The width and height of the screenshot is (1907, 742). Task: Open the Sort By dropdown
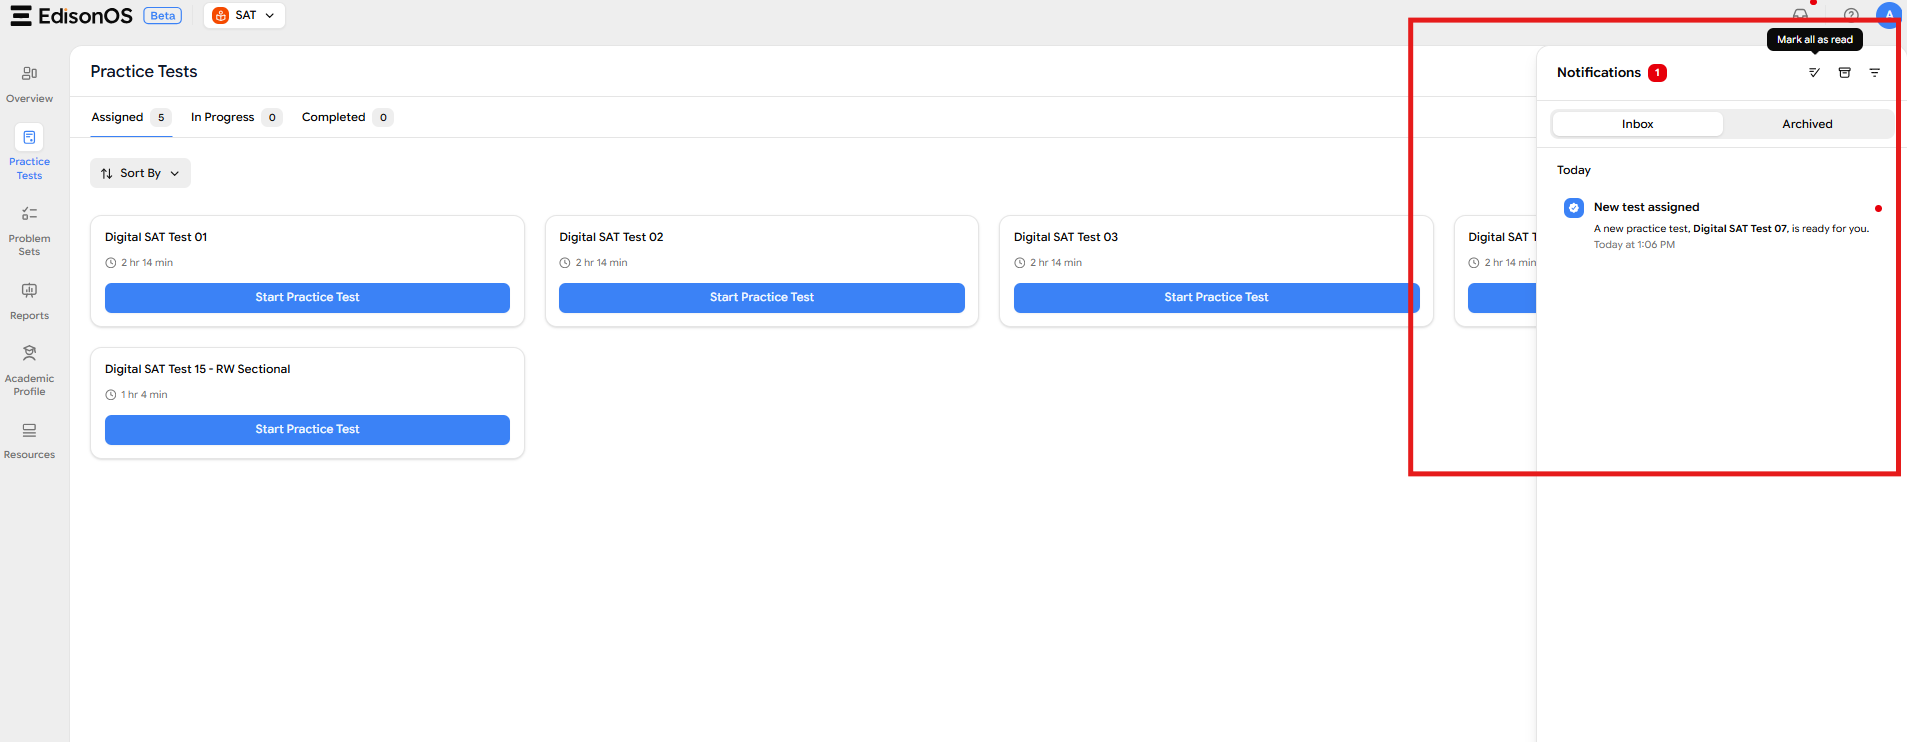tap(140, 173)
